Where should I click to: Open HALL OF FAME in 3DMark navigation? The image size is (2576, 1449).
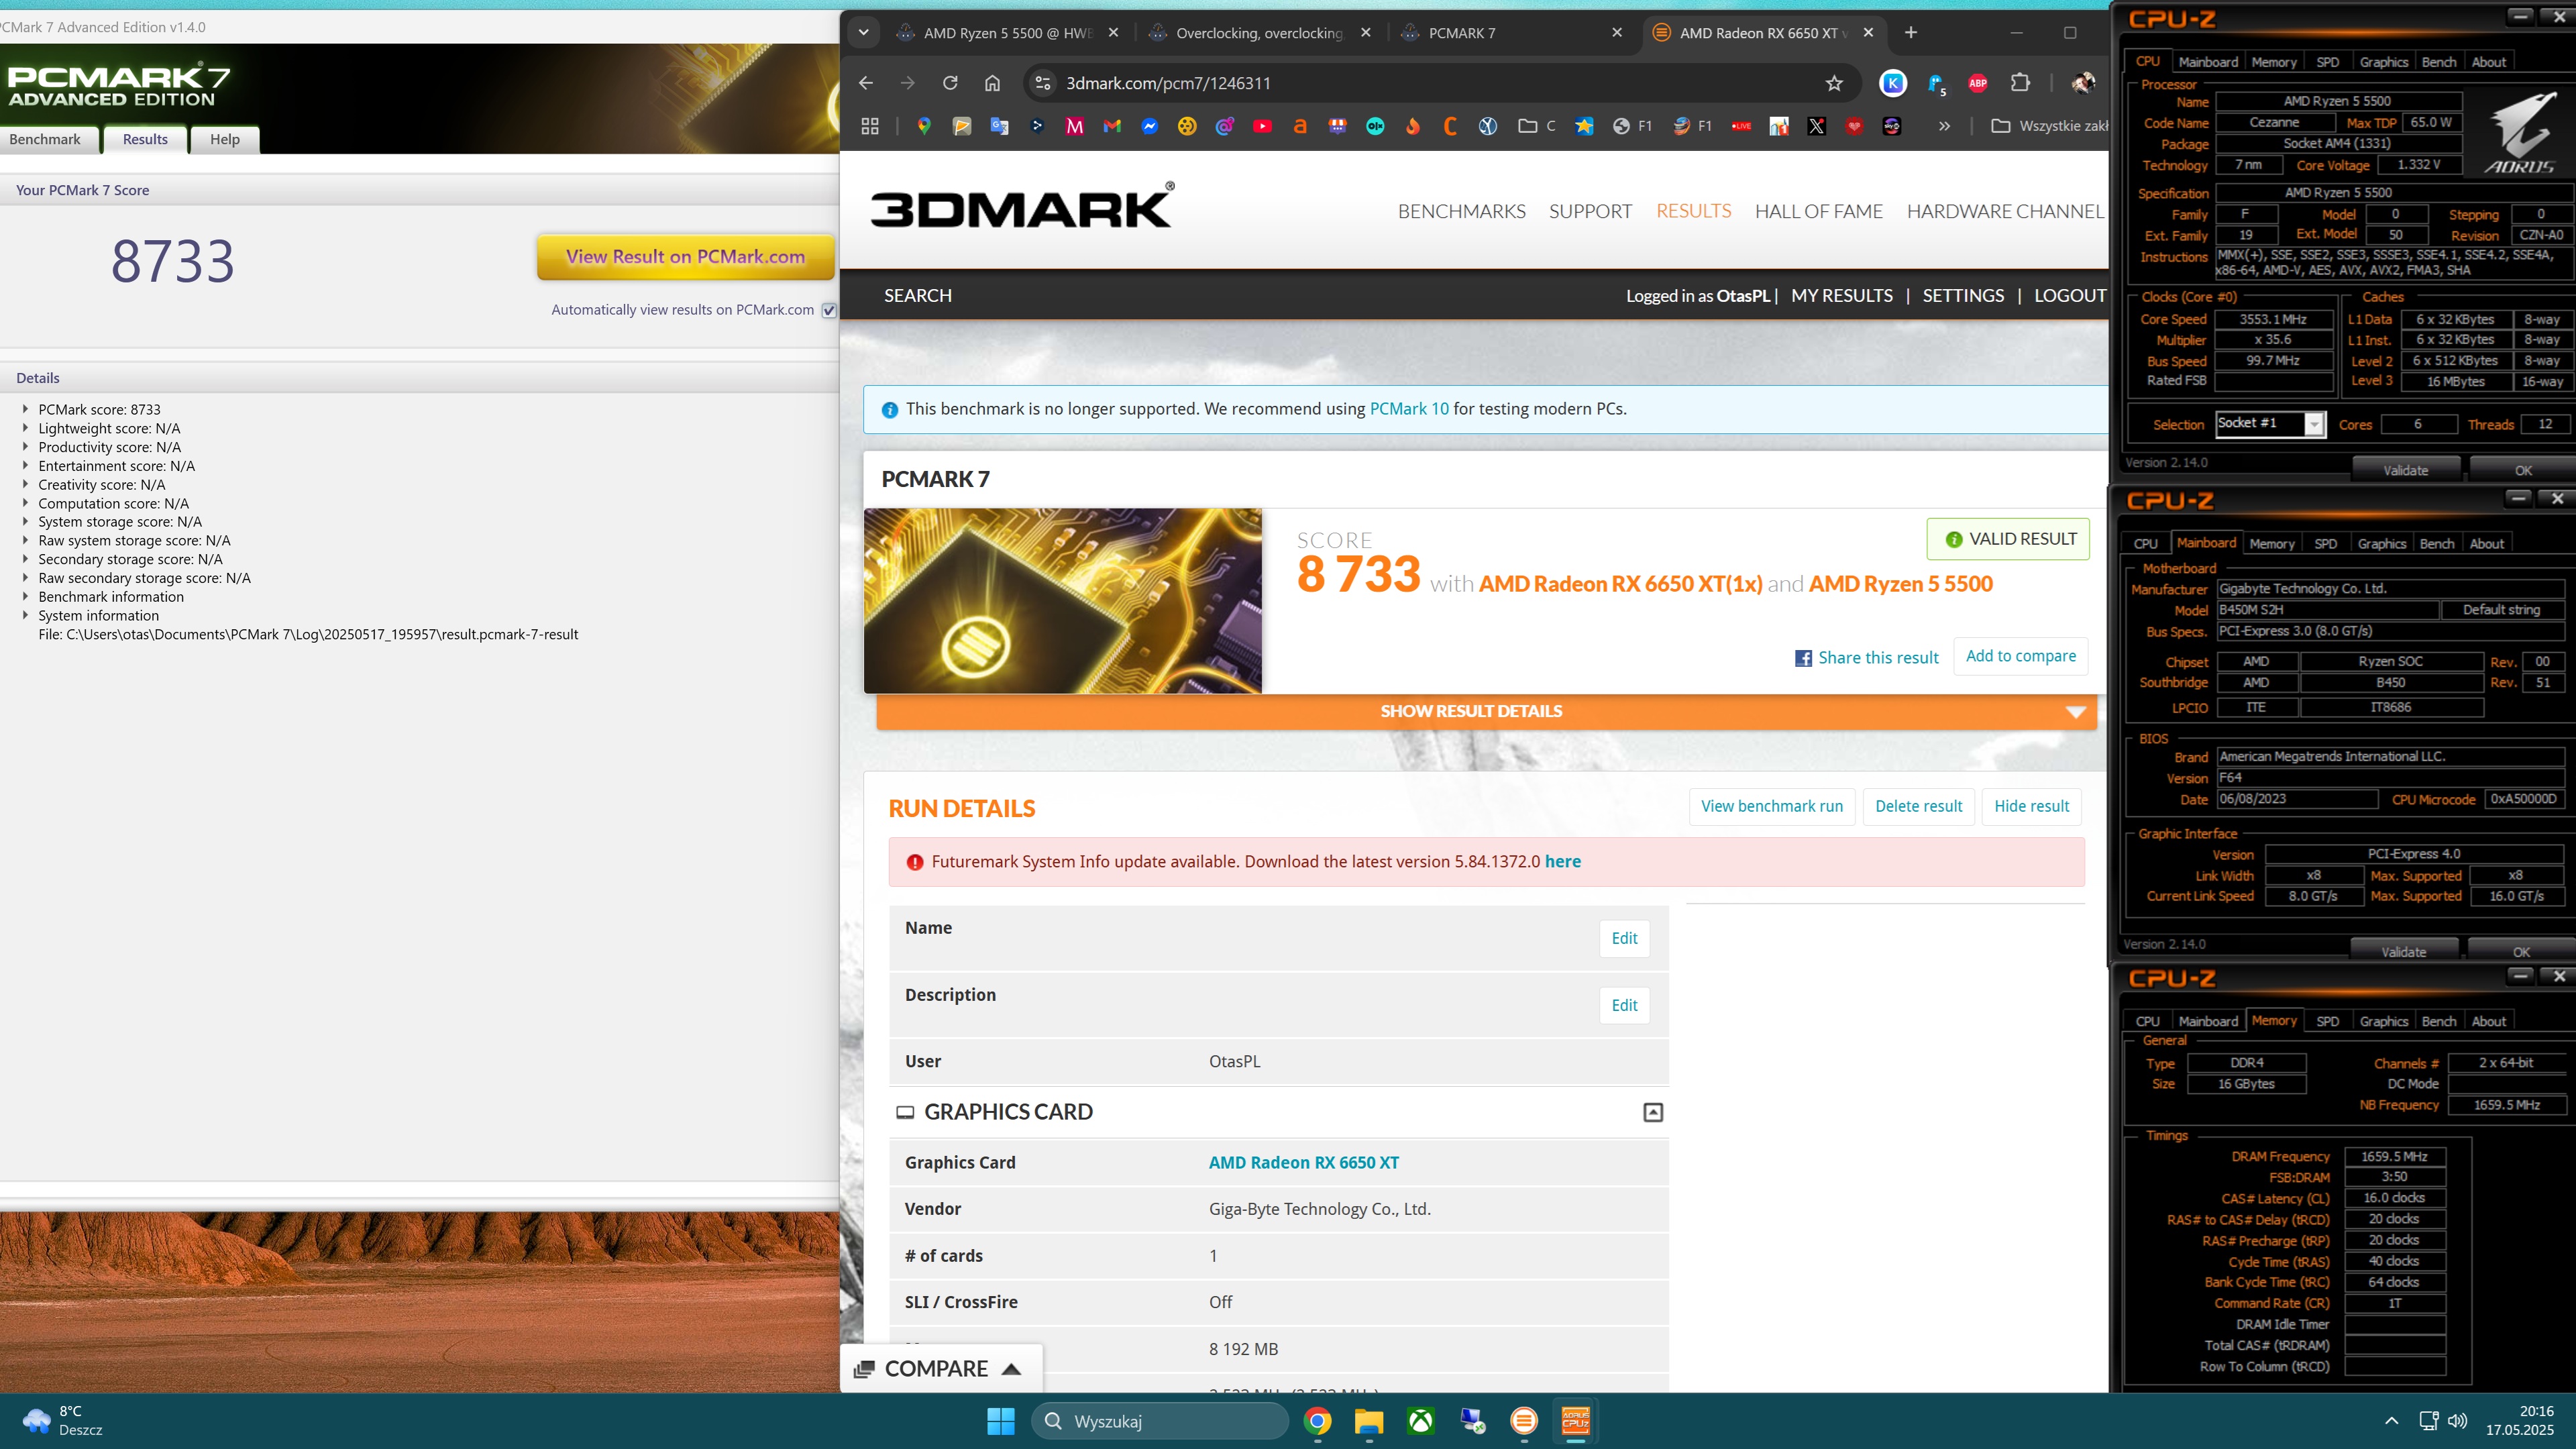[x=1818, y=211]
